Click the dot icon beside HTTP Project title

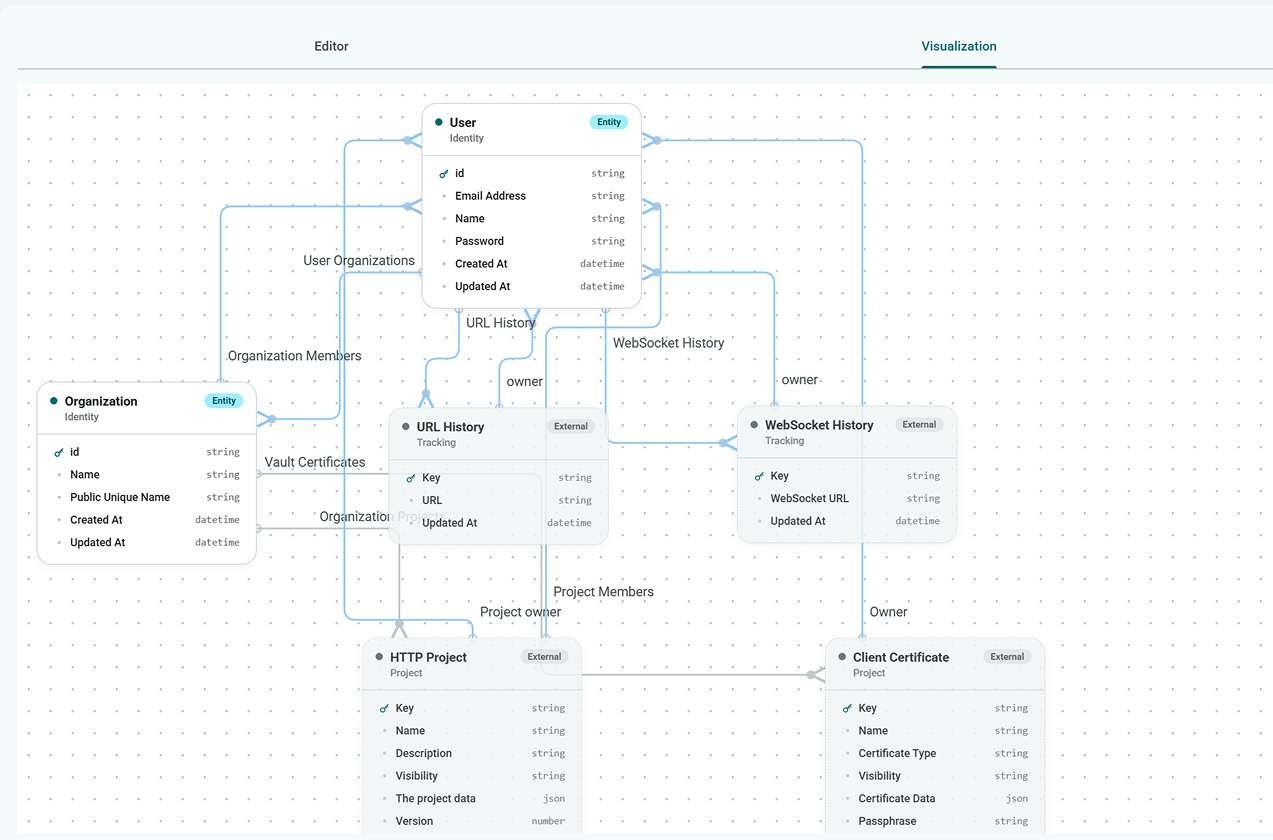pyautogui.click(x=379, y=657)
